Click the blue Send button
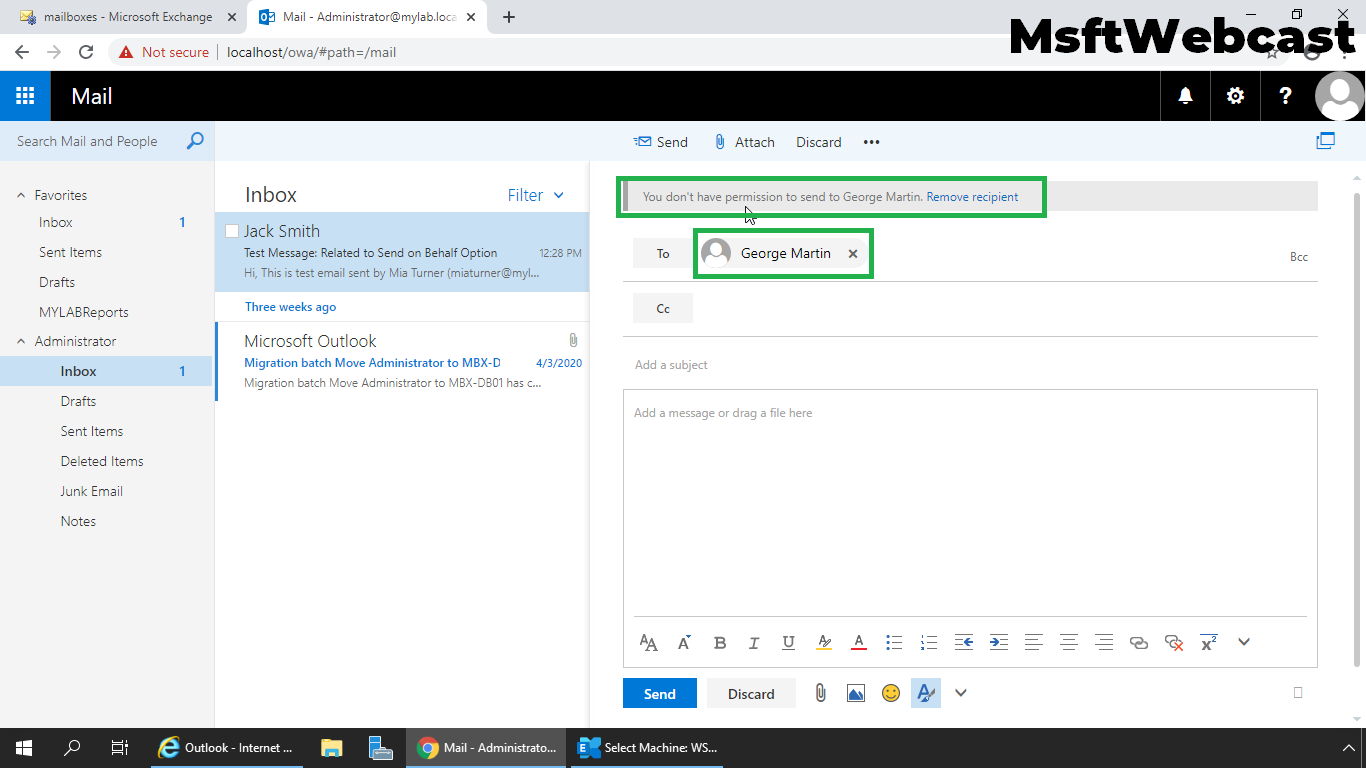The image size is (1366, 768). [660, 693]
